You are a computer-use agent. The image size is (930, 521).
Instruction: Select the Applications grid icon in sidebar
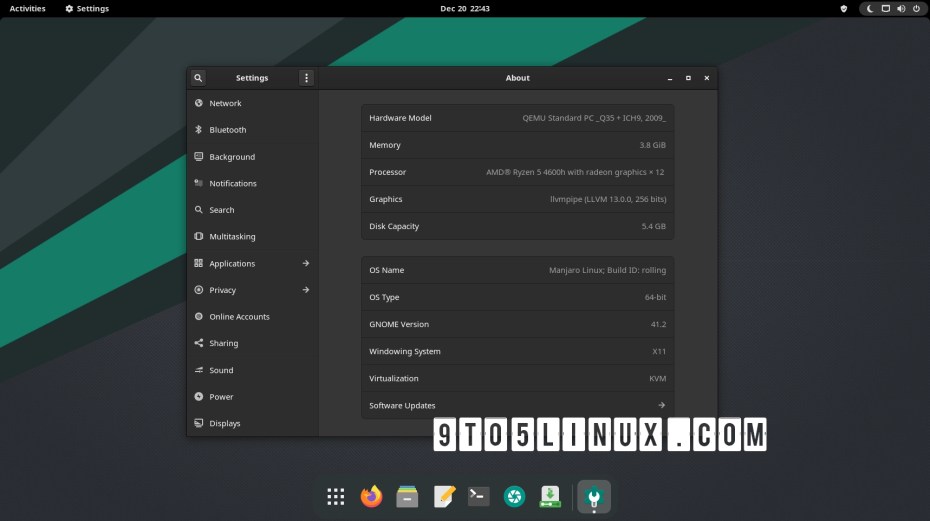(x=199, y=263)
